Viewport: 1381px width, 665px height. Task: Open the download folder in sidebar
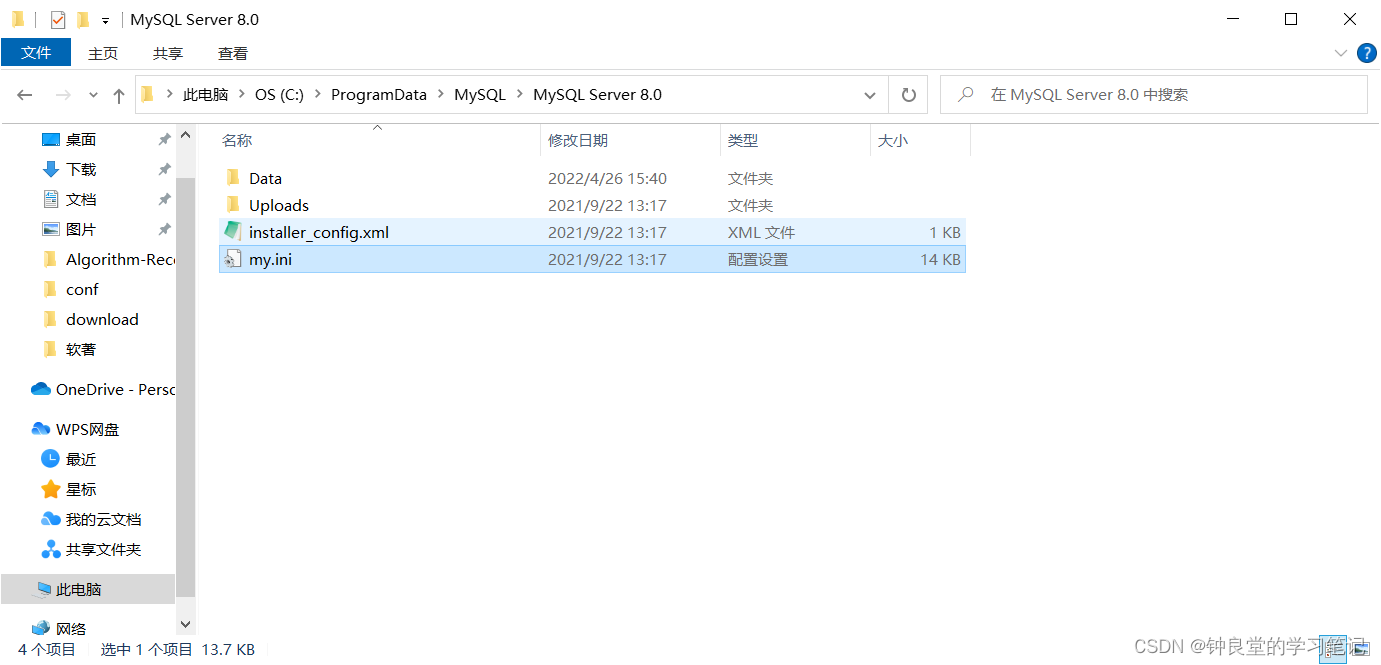(x=102, y=319)
